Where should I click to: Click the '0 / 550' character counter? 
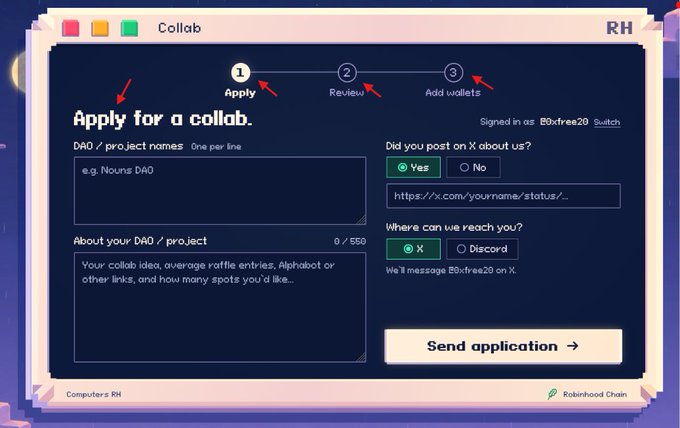tap(350, 241)
